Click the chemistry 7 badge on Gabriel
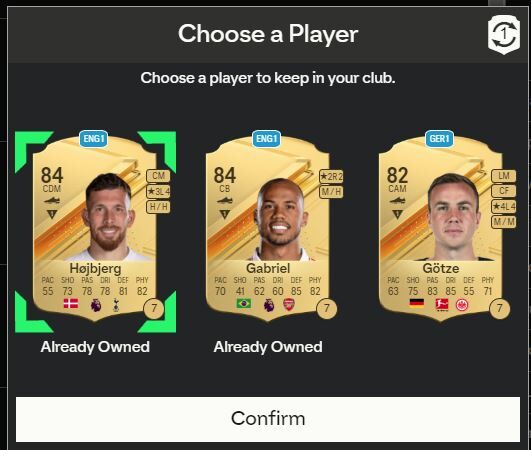The height and width of the screenshot is (450, 531). (x=326, y=308)
